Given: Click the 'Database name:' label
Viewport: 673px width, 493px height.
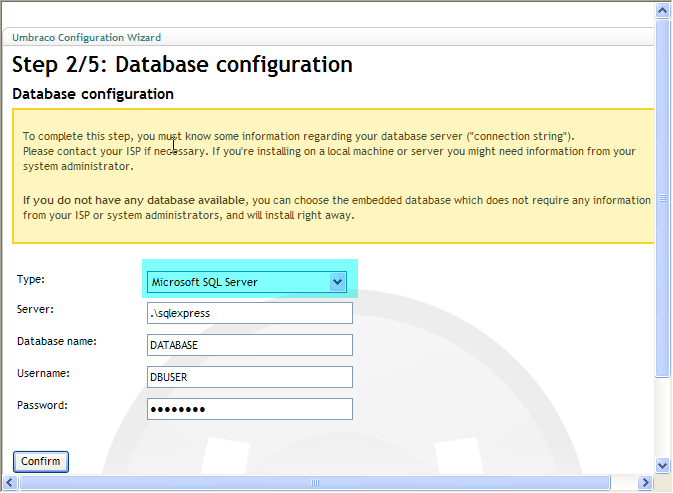Looking at the screenshot, I should tap(57, 341).
